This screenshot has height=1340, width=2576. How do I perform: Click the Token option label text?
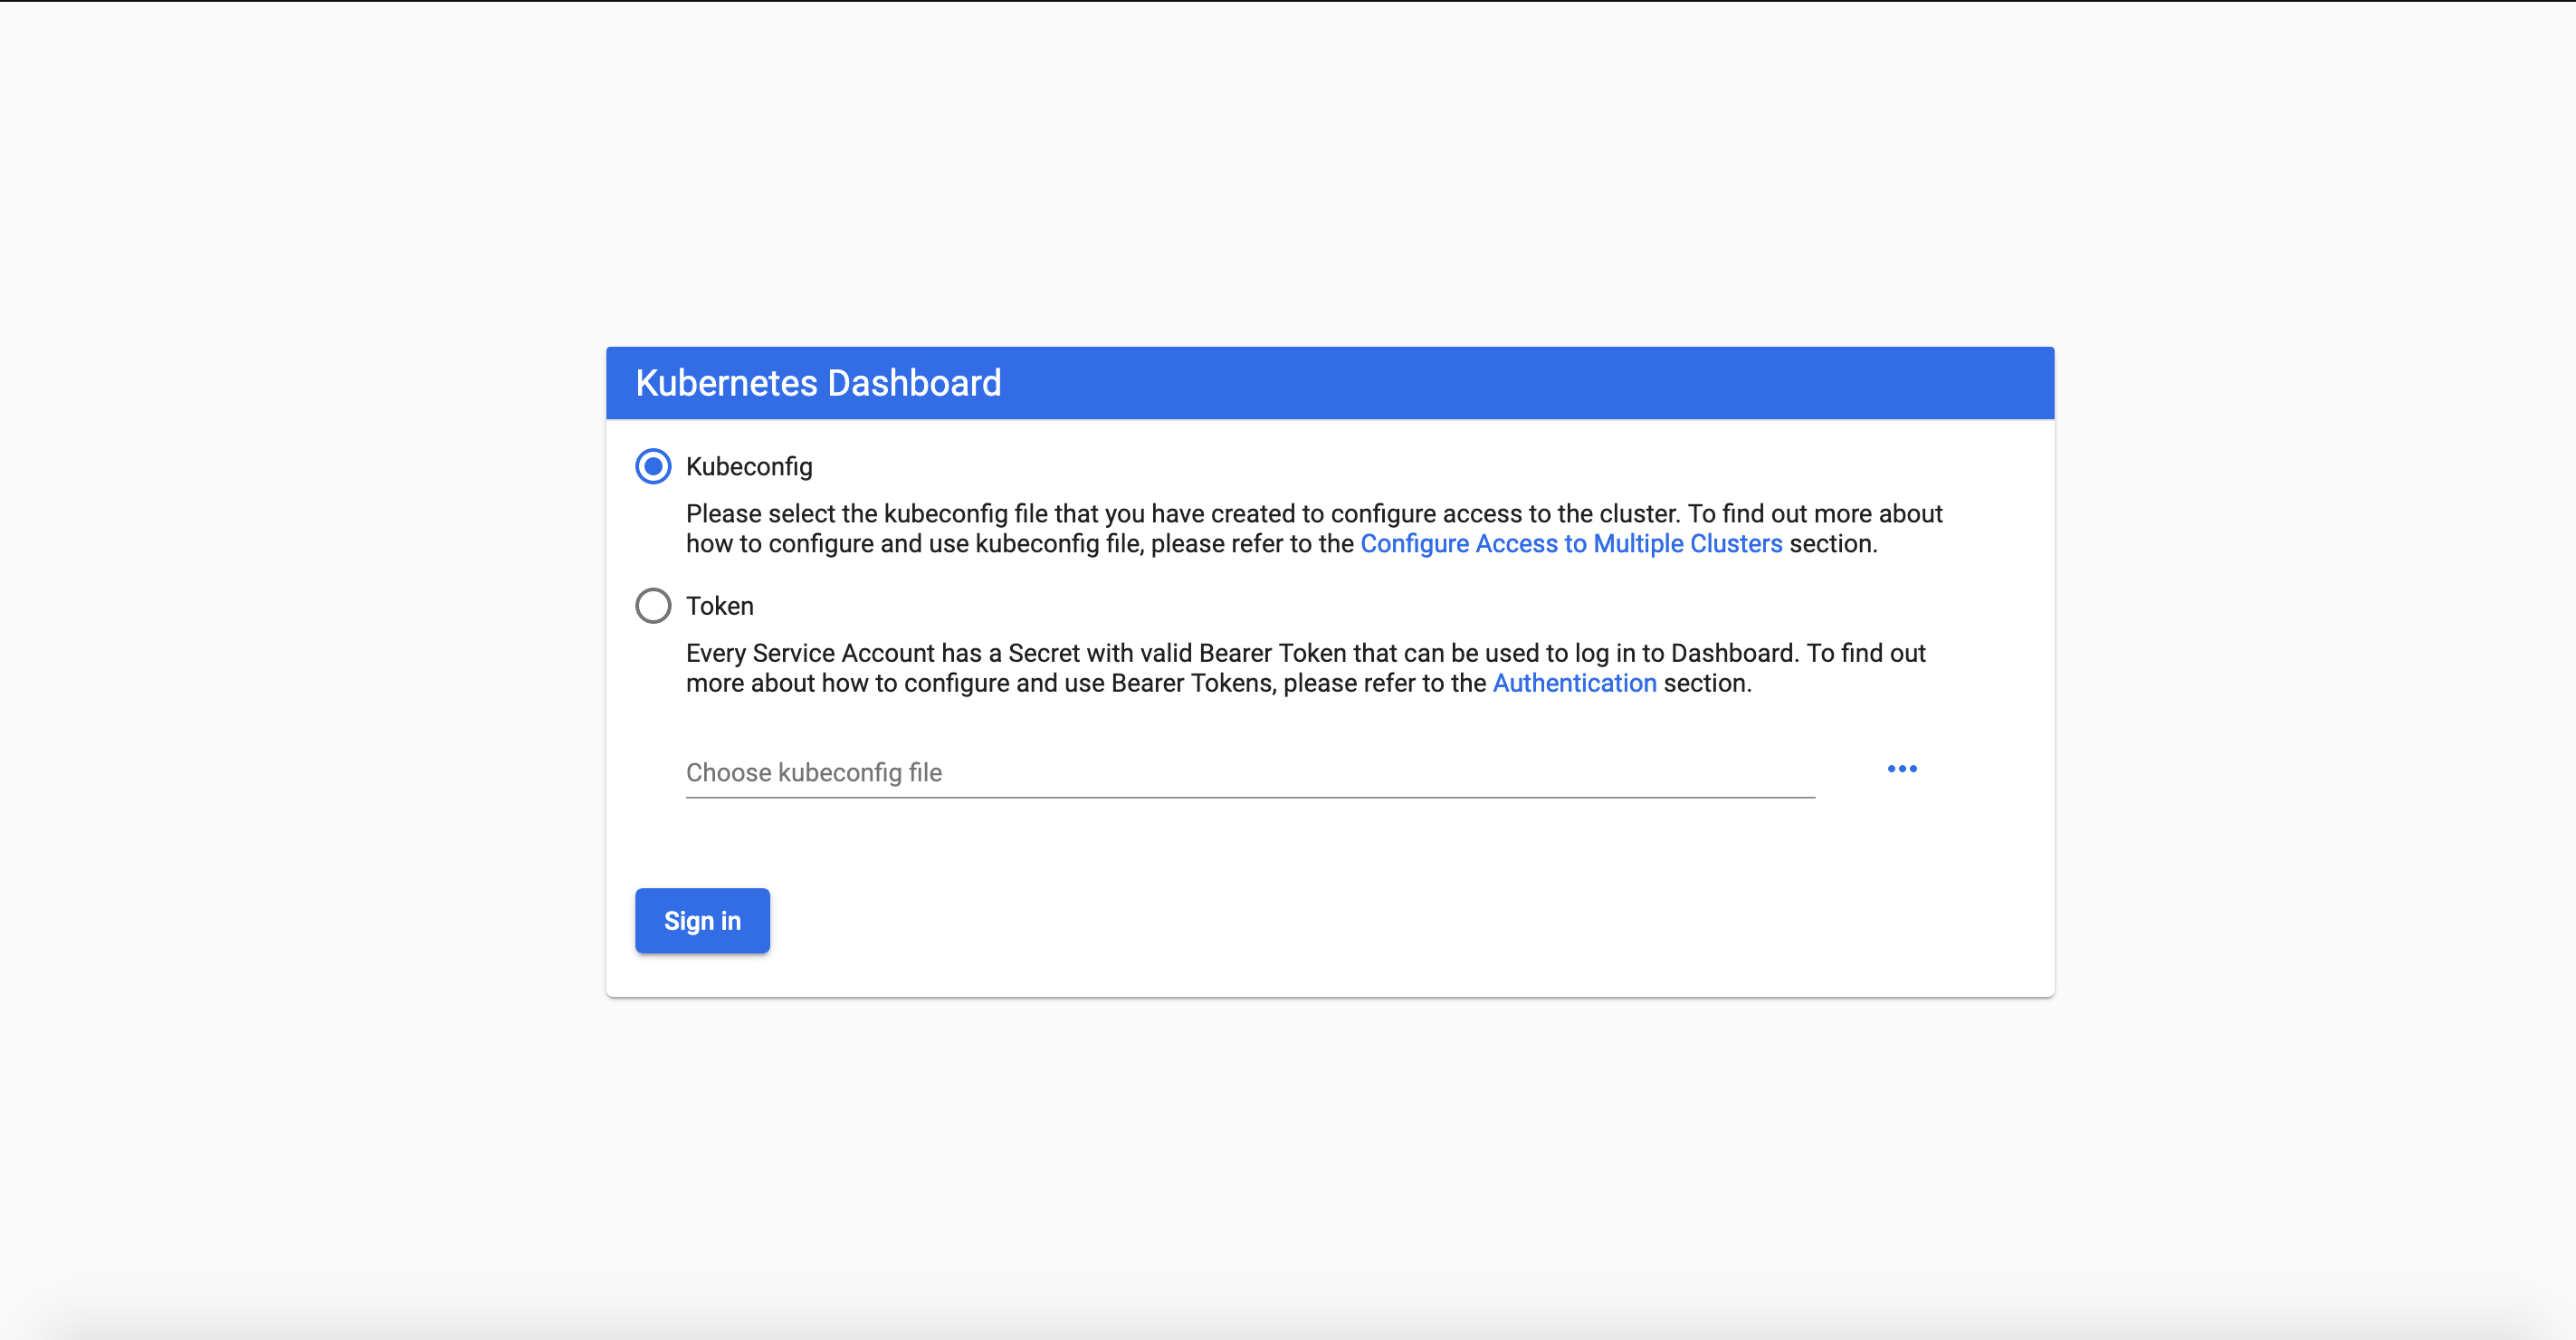[719, 605]
